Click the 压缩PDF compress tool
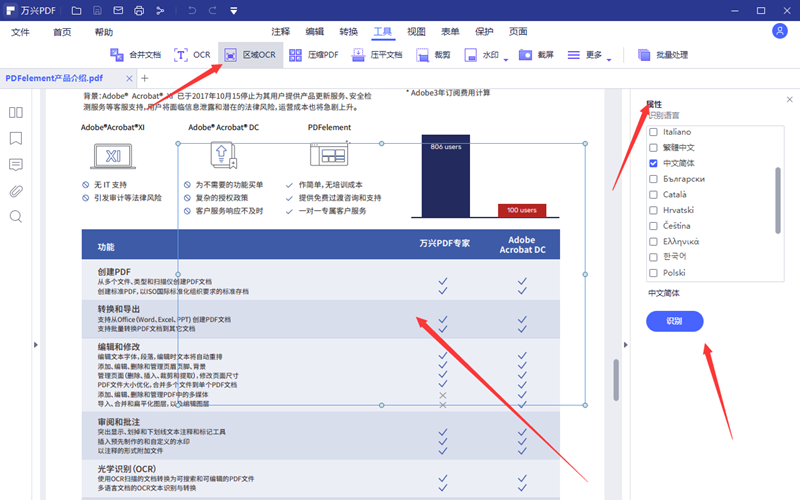Viewport: 800px width, 500px height. coord(316,55)
